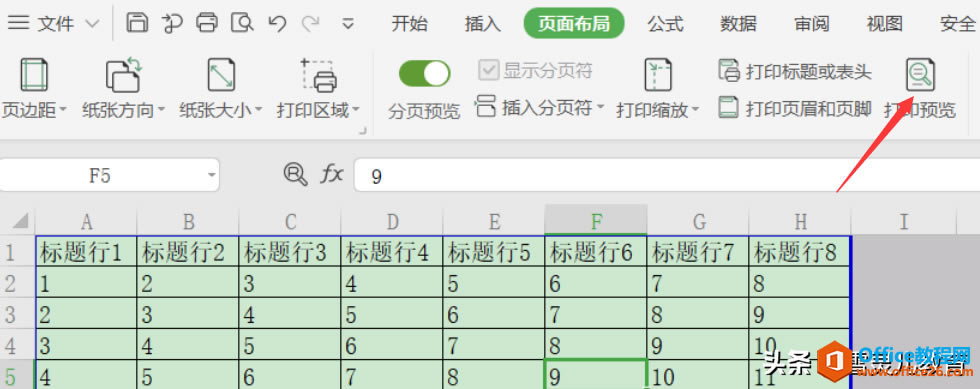Open the 数据 tab
This screenshot has width=980, height=389.
tap(738, 24)
